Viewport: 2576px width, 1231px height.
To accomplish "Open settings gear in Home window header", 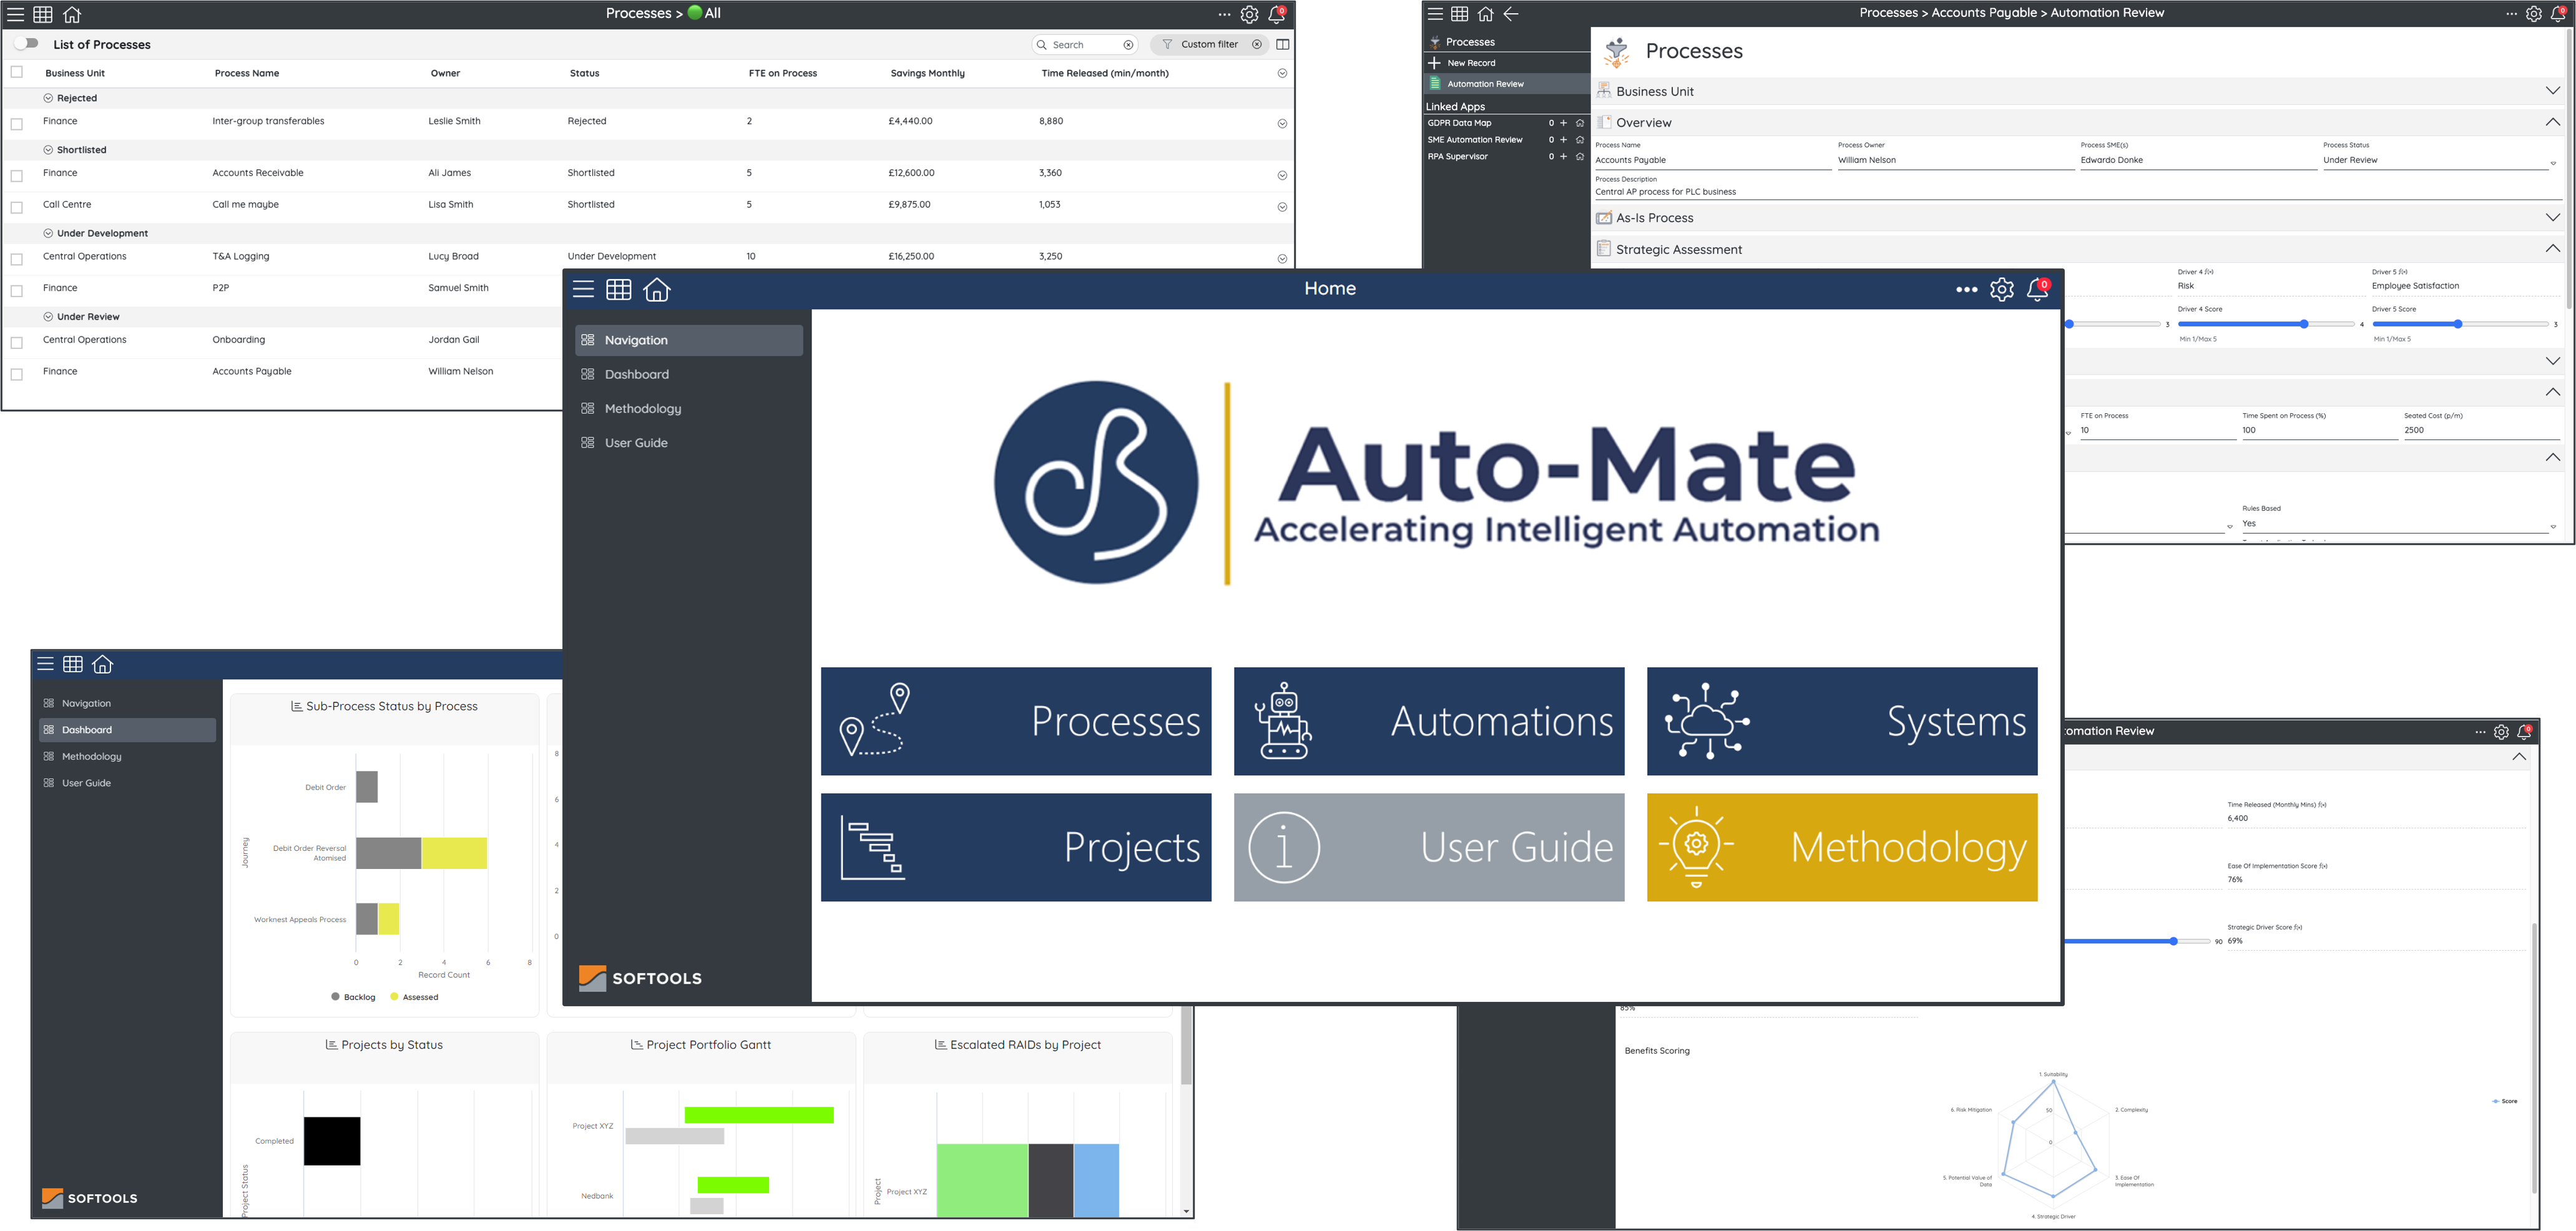I will pyautogui.click(x=2002, y=290).
